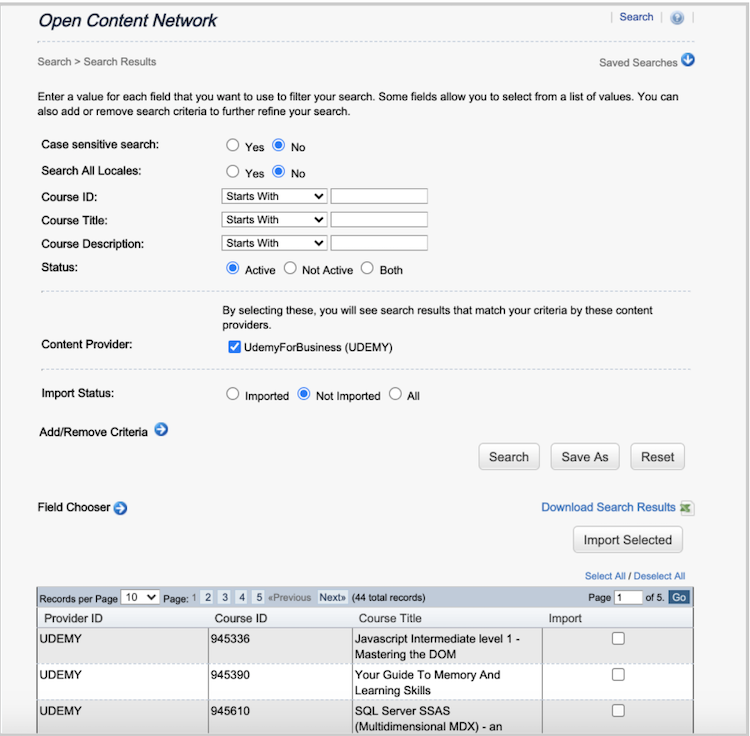Click the Select All link

point(605,576)
